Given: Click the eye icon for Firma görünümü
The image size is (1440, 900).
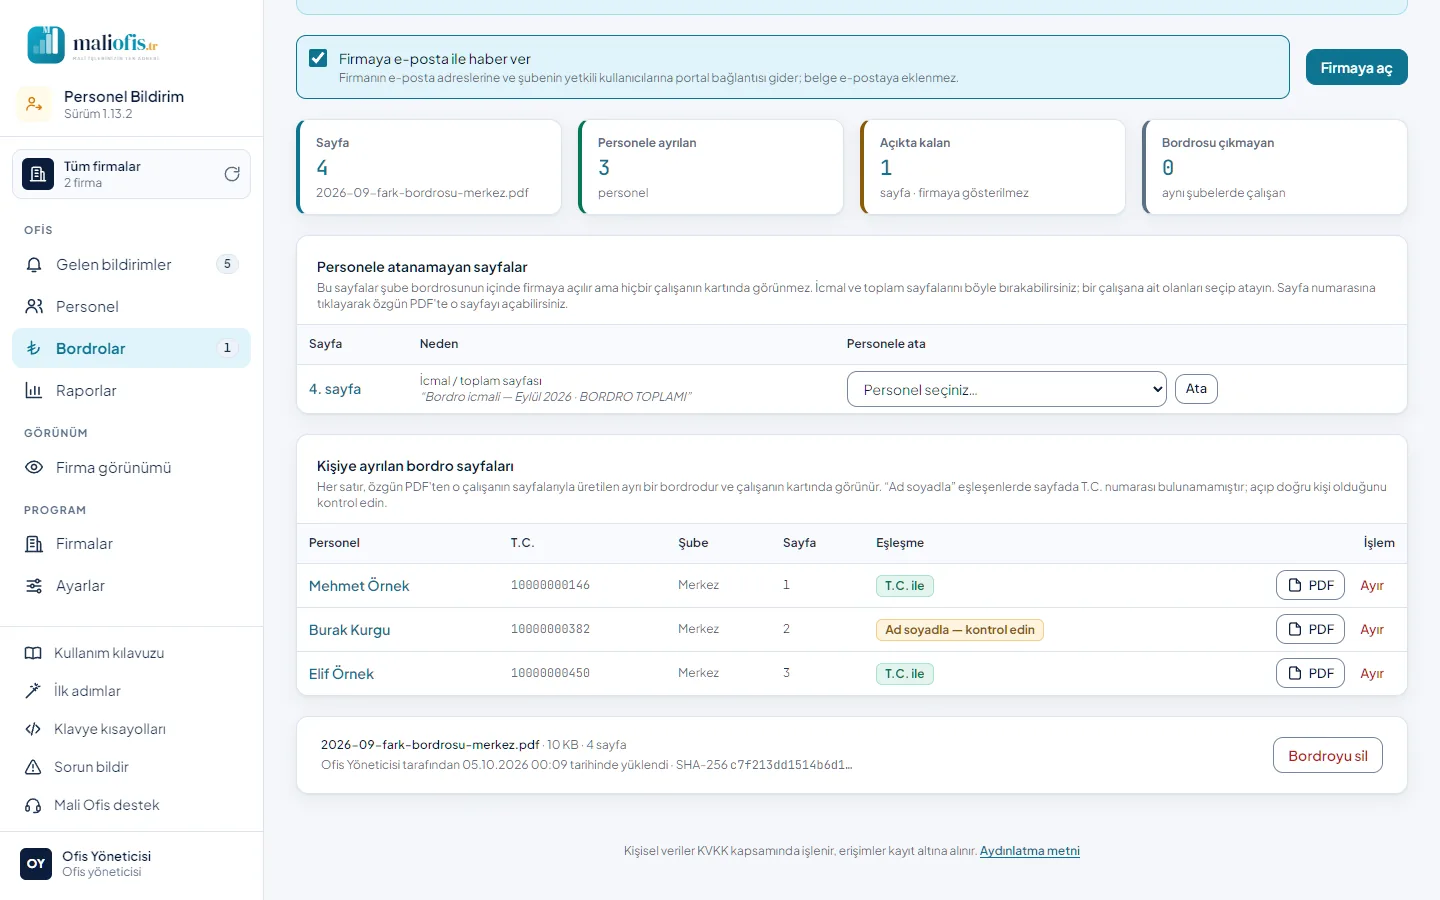Looking at the screenshot, I should point(34,468).
